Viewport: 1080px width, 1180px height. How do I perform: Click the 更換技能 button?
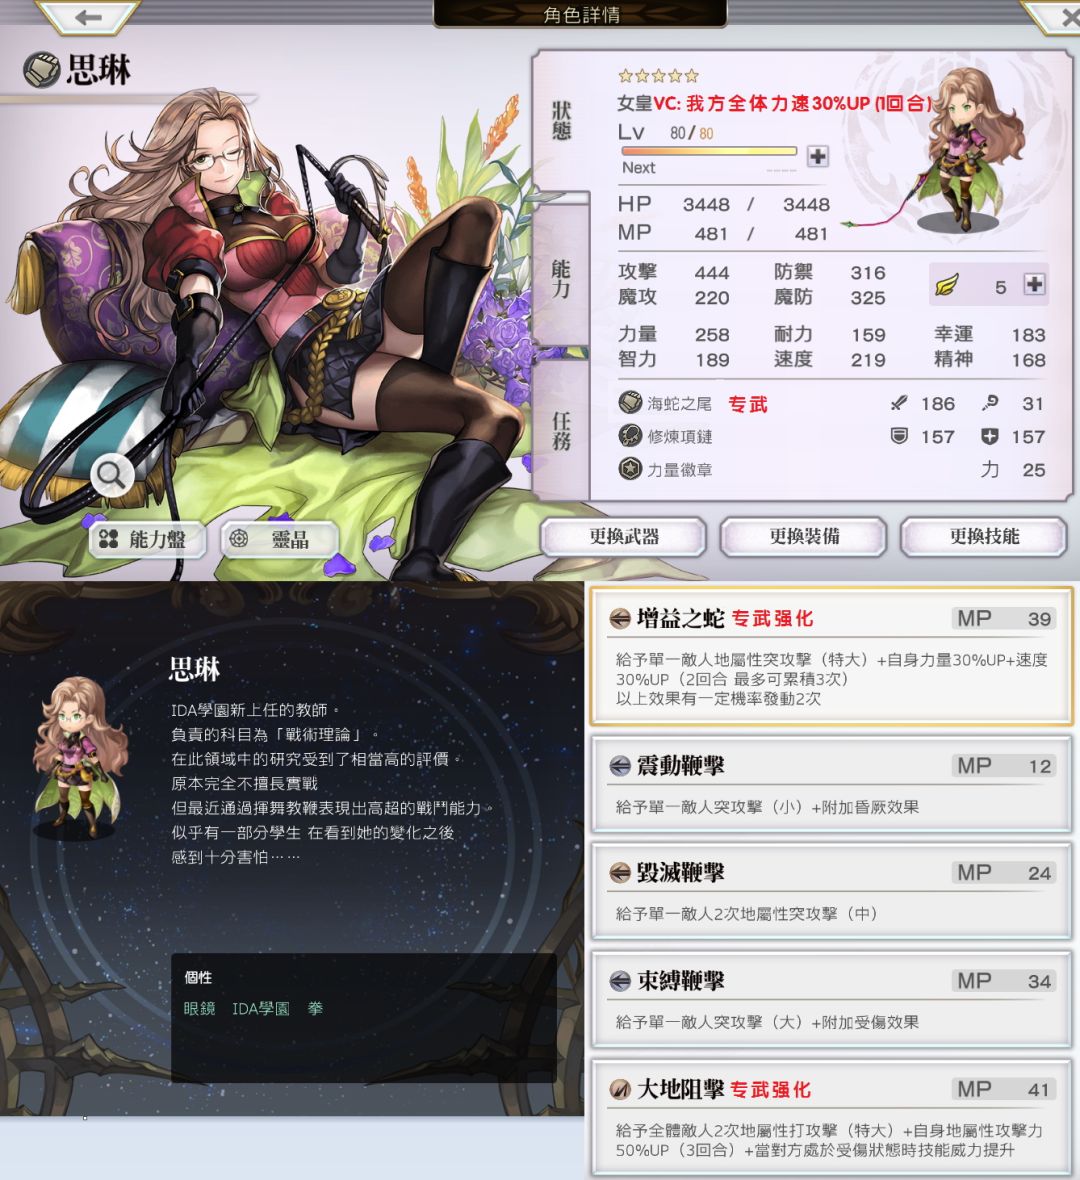[x=984, y=537]
